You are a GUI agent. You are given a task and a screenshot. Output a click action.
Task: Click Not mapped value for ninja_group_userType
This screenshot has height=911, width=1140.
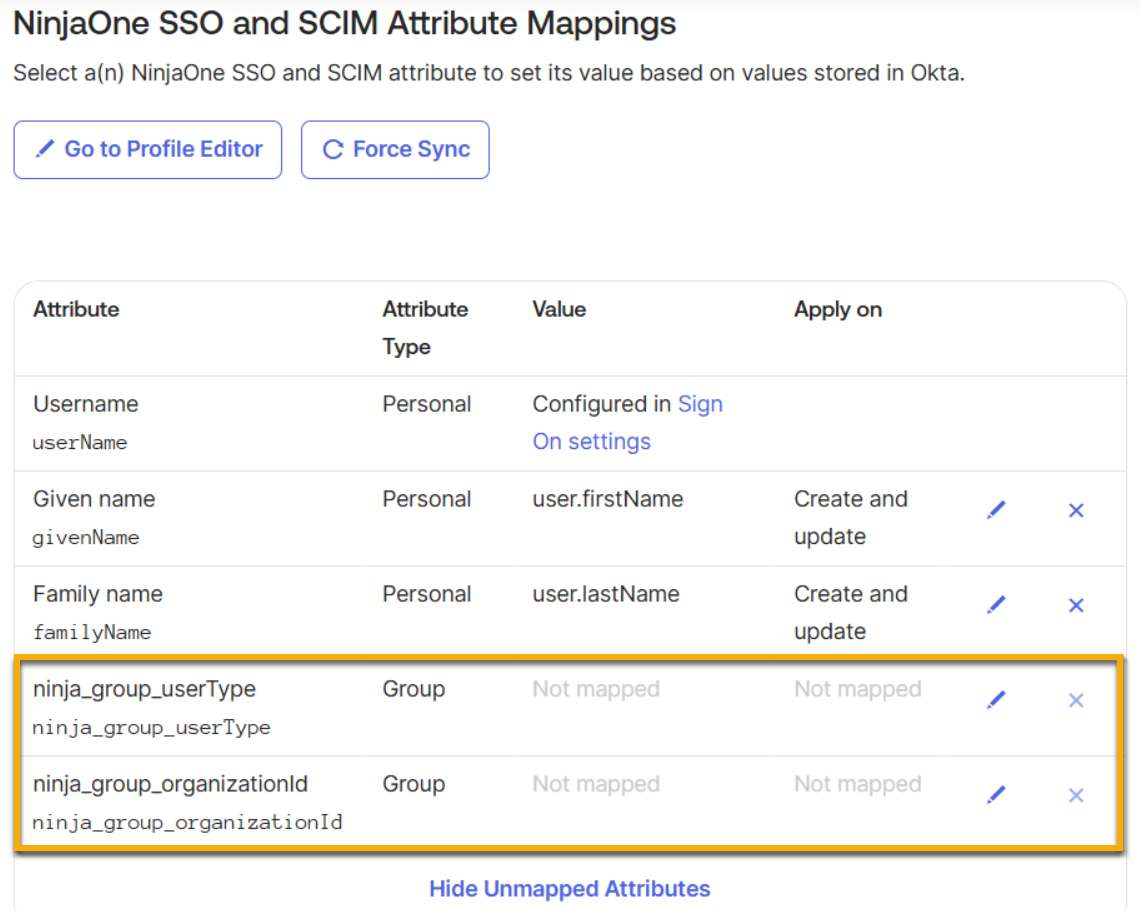pos(596,689)
